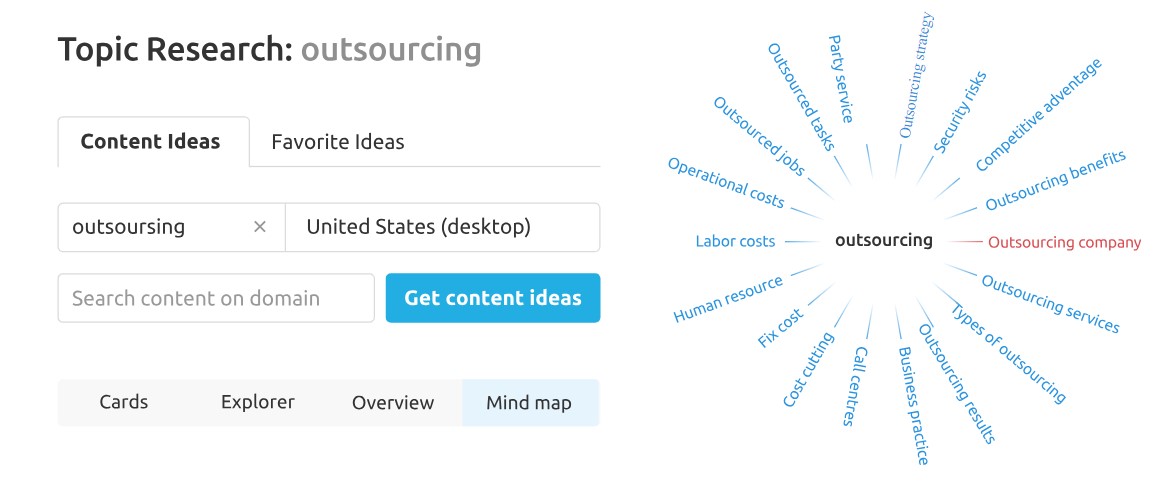Select the Human resource topic node
The width and height of the screenshot is (1167, 483).
(x=729, y=299)
